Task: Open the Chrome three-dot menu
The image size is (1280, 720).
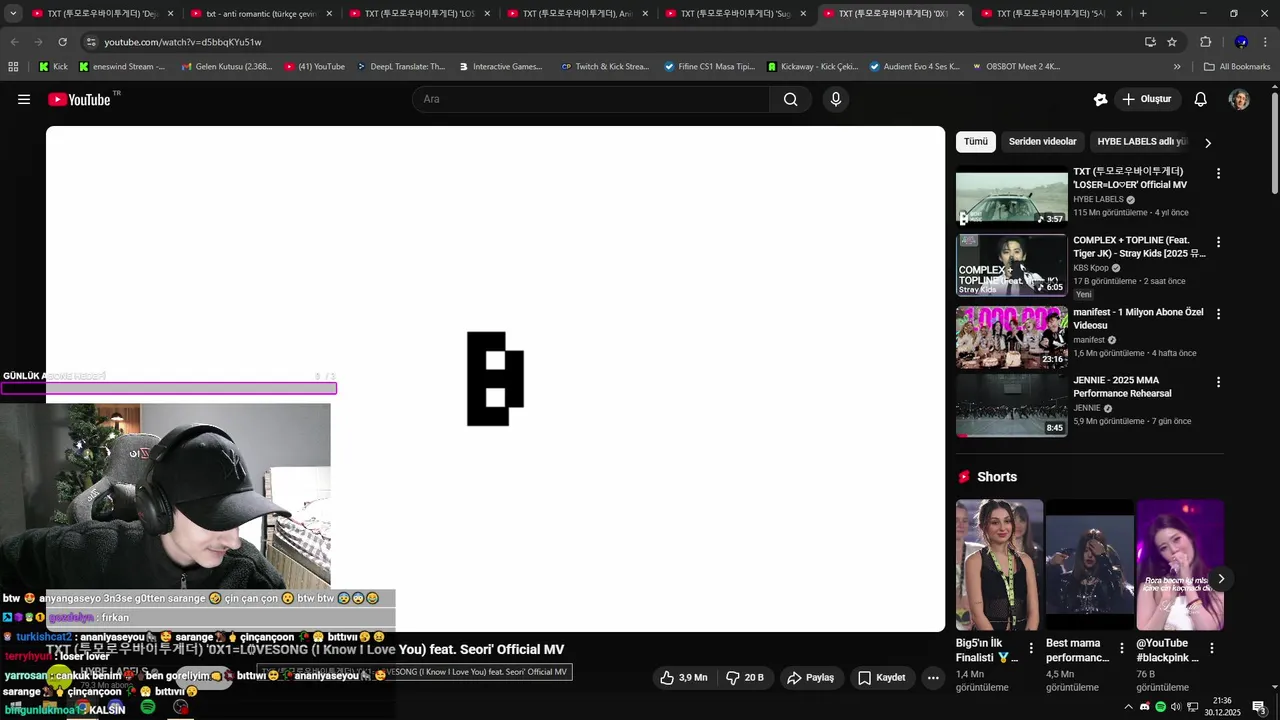Action: pyautogui.click(x=1266, y=42)
